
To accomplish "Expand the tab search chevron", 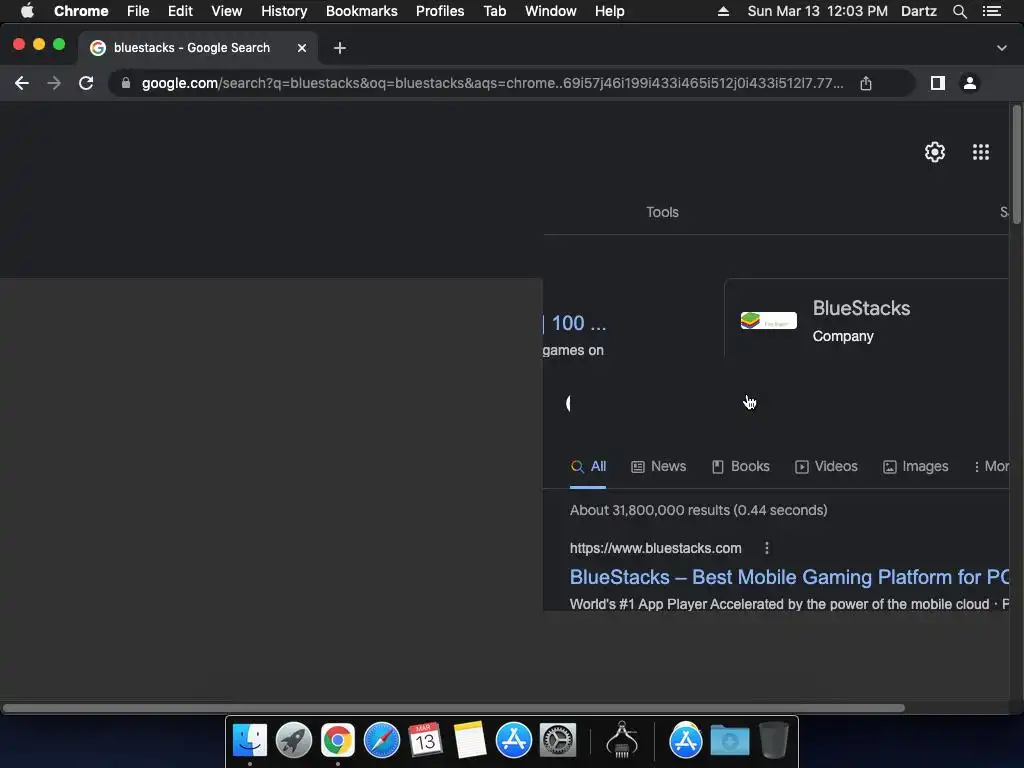I will (x=1002, y=48).
